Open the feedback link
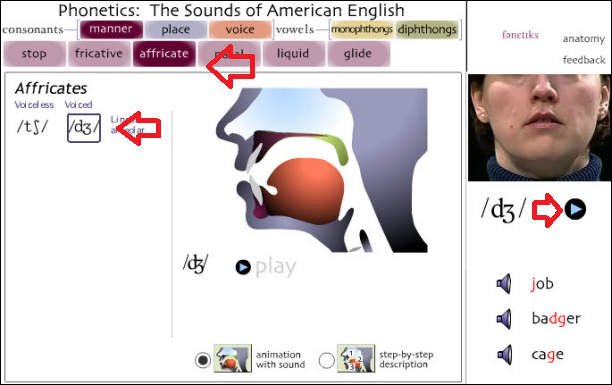Image resolution: width=612 pixels, height=385 pixels. coord(584,60)
